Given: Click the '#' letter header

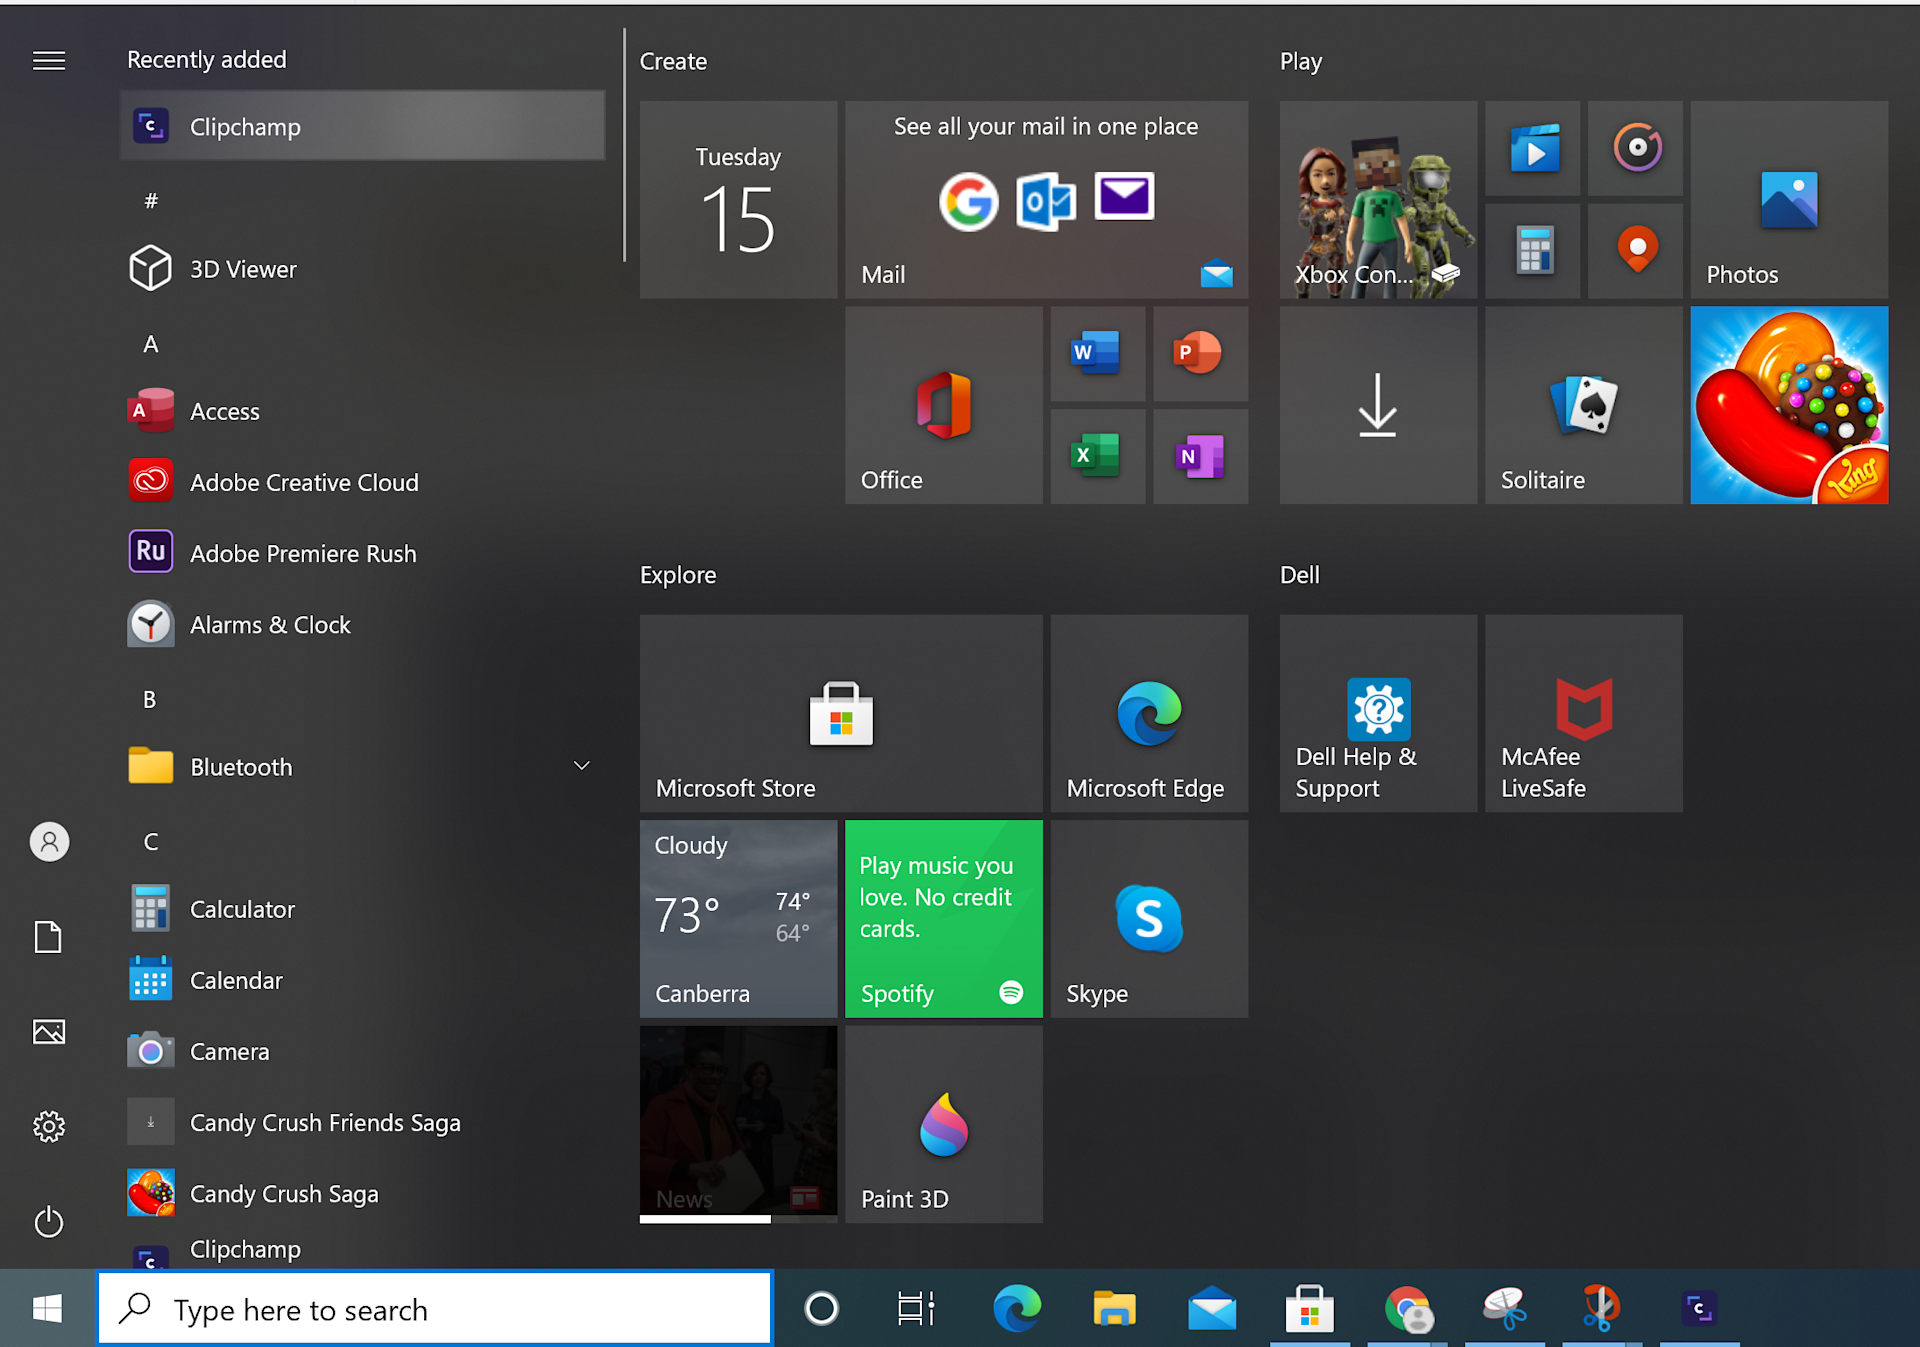Looking at the screenshot, I should [x=151, y=200].
